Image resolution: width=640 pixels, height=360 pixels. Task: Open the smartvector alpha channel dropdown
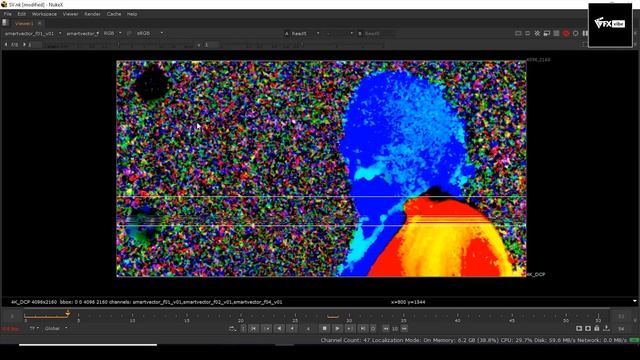click(x=82, y=33)
